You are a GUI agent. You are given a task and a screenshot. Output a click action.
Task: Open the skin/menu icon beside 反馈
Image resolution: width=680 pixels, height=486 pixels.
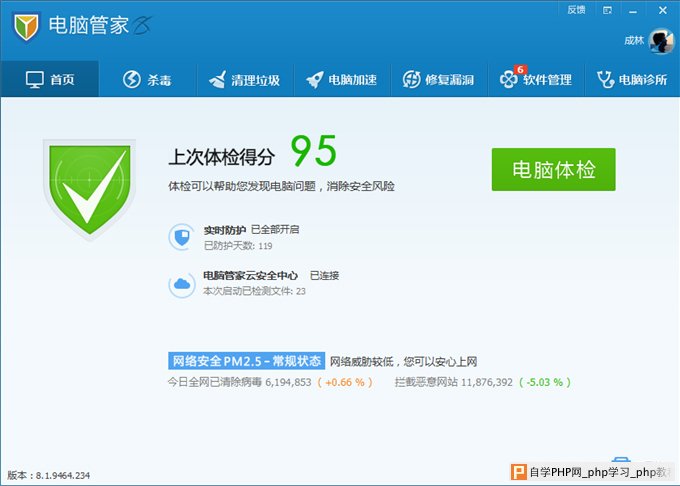pos(608,10)
